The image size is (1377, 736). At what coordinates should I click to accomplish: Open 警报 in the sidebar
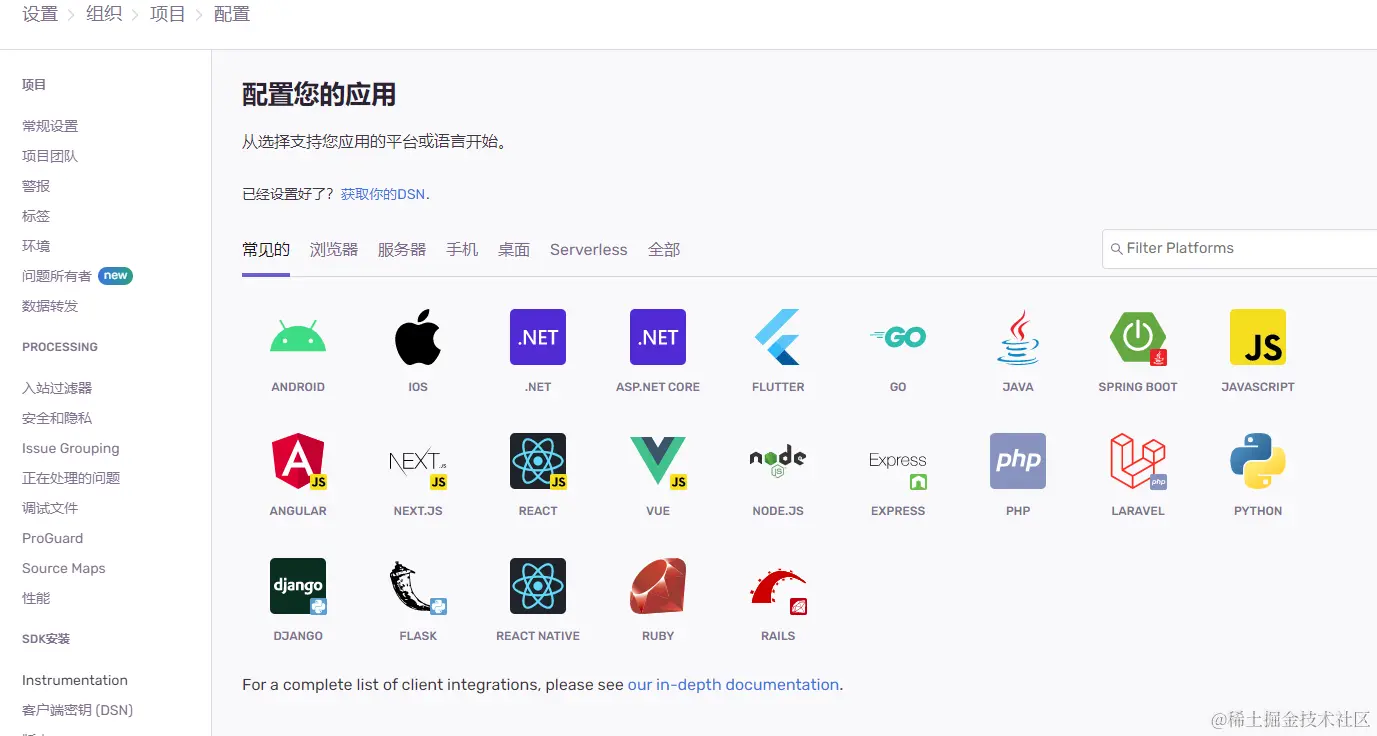tap(36, 186)
